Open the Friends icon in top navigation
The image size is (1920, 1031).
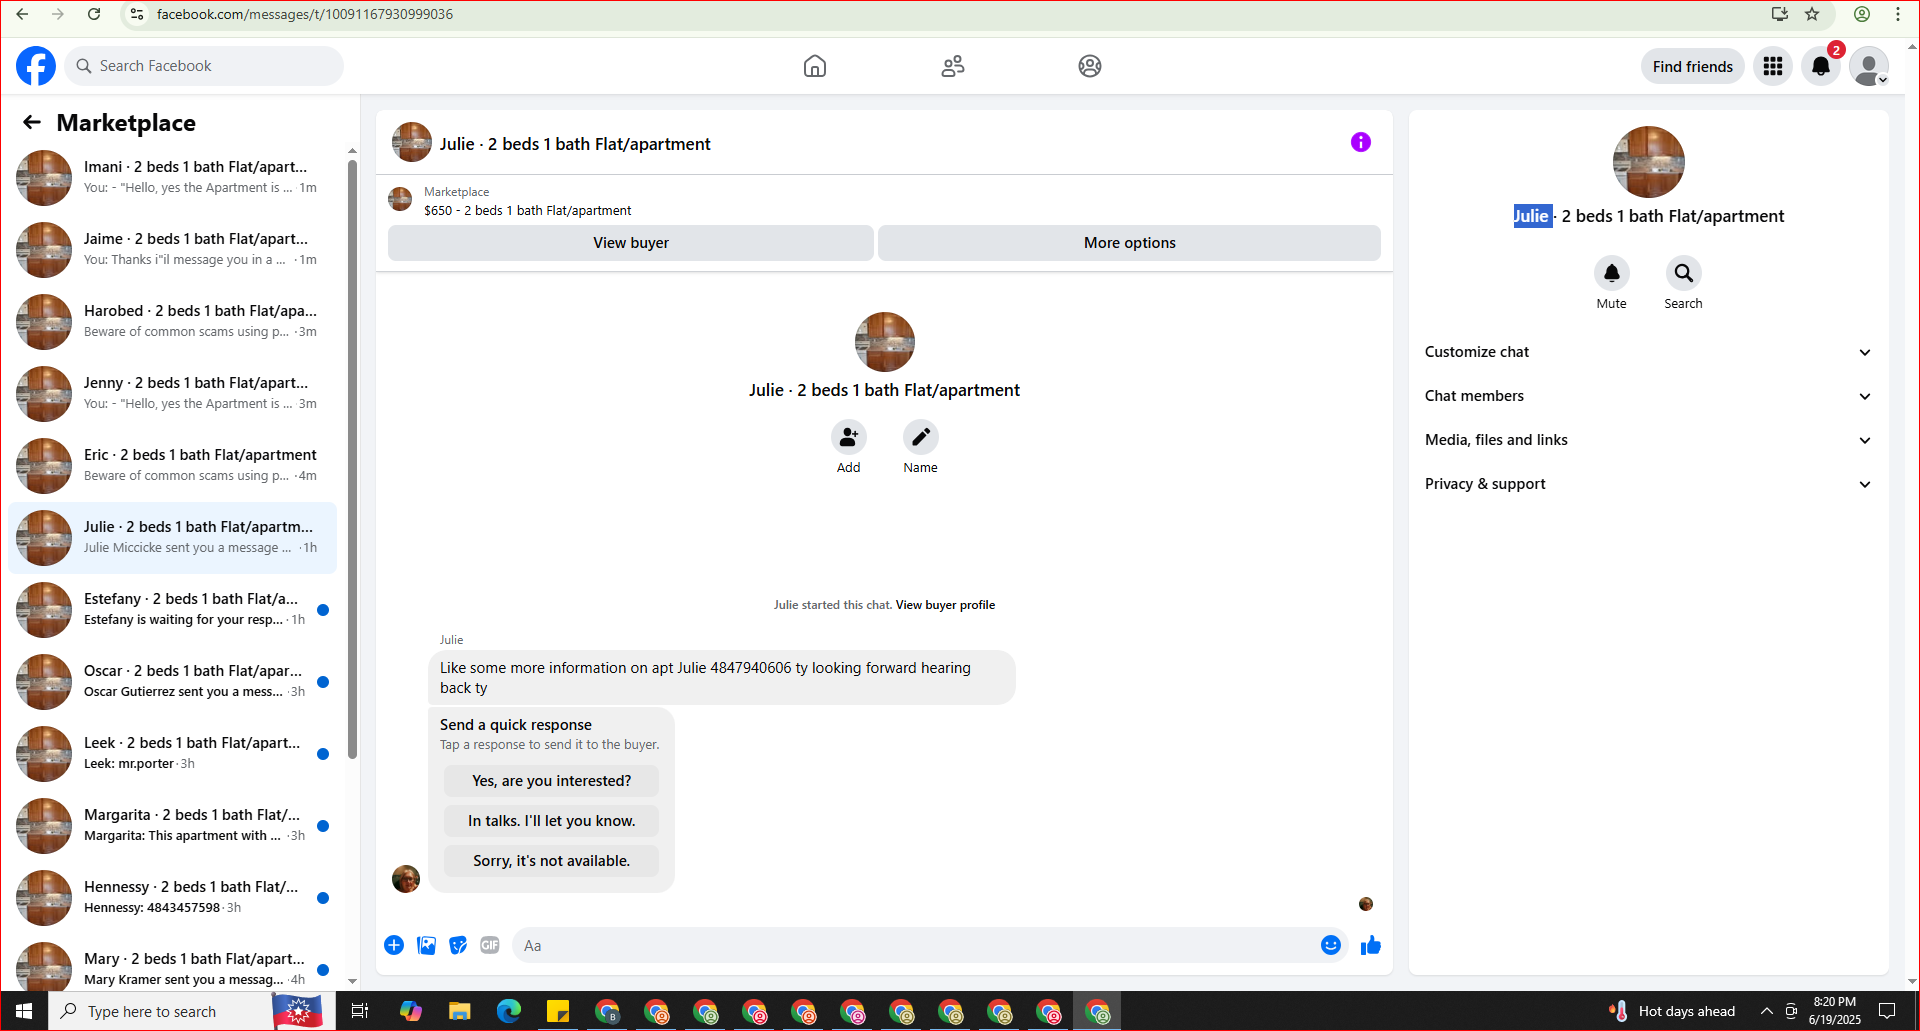pyautogui.click(x=953, y=66)
